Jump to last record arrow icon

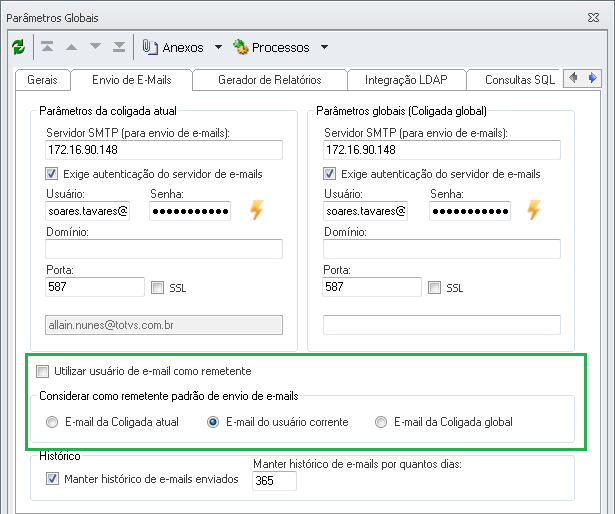pos(119,47)
